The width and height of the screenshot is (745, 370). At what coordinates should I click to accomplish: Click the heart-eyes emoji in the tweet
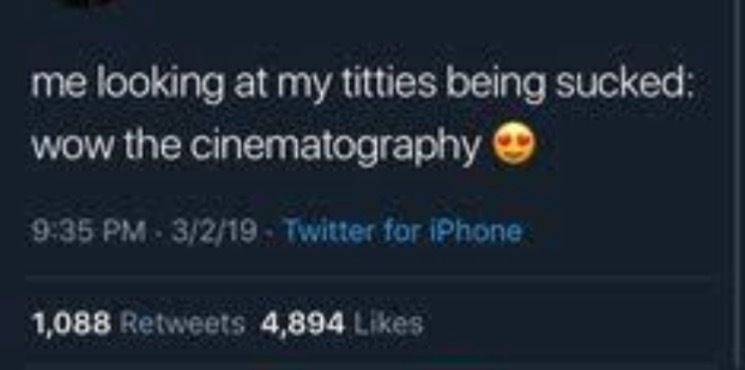coord(515,144)
